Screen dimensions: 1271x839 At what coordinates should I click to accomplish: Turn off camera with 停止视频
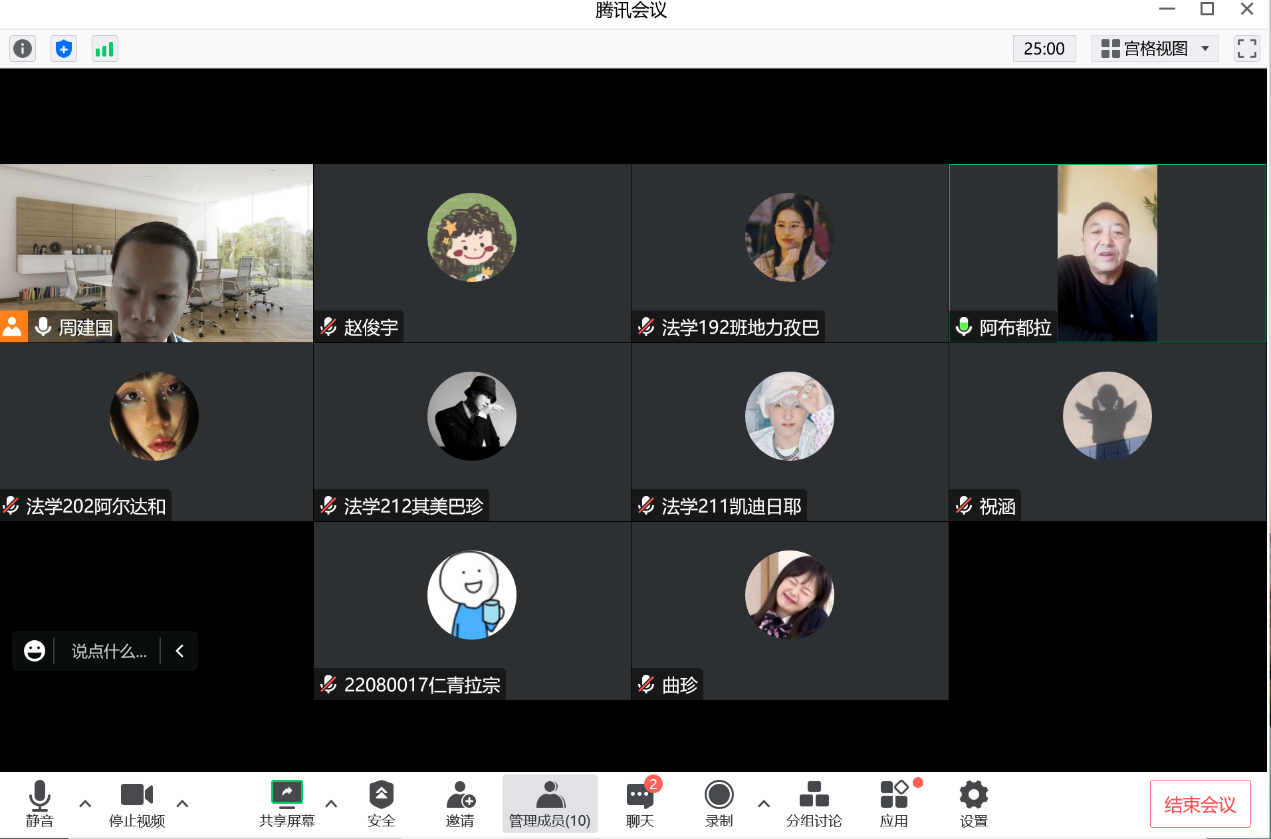tap(137, 804)
